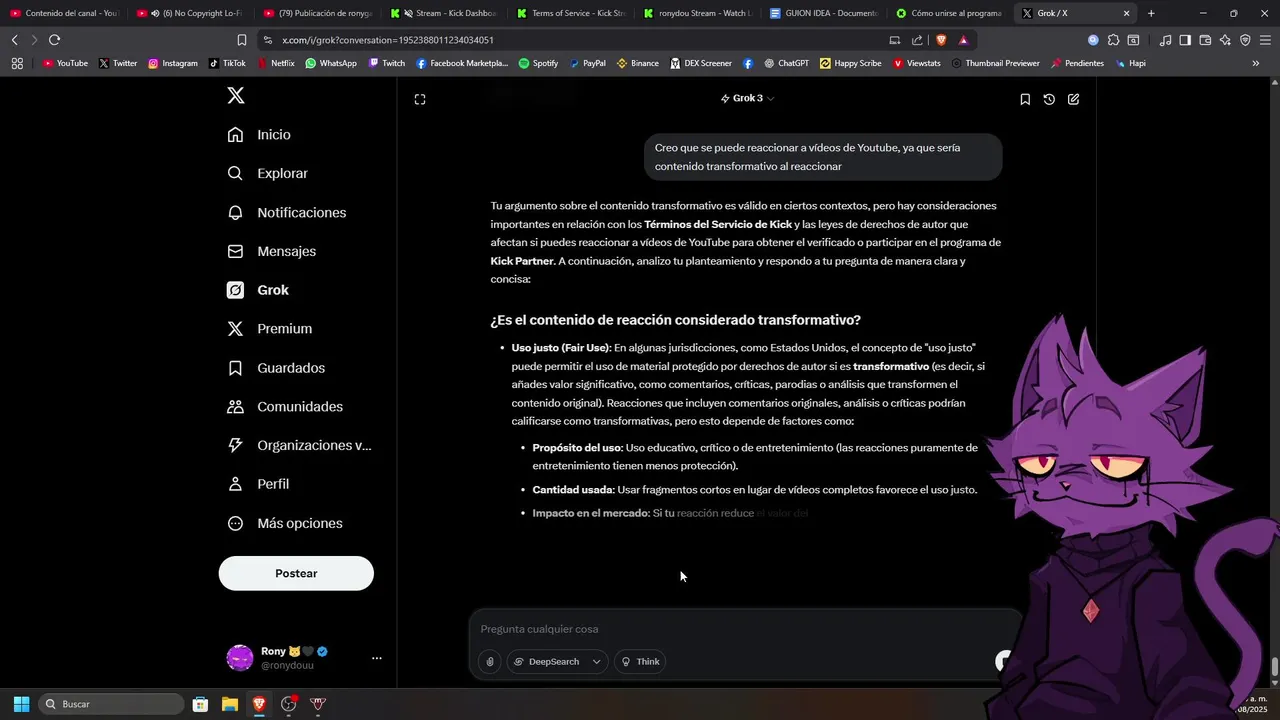
Task: Close the Grok / X tab
Action: [x=1127, y=13]
